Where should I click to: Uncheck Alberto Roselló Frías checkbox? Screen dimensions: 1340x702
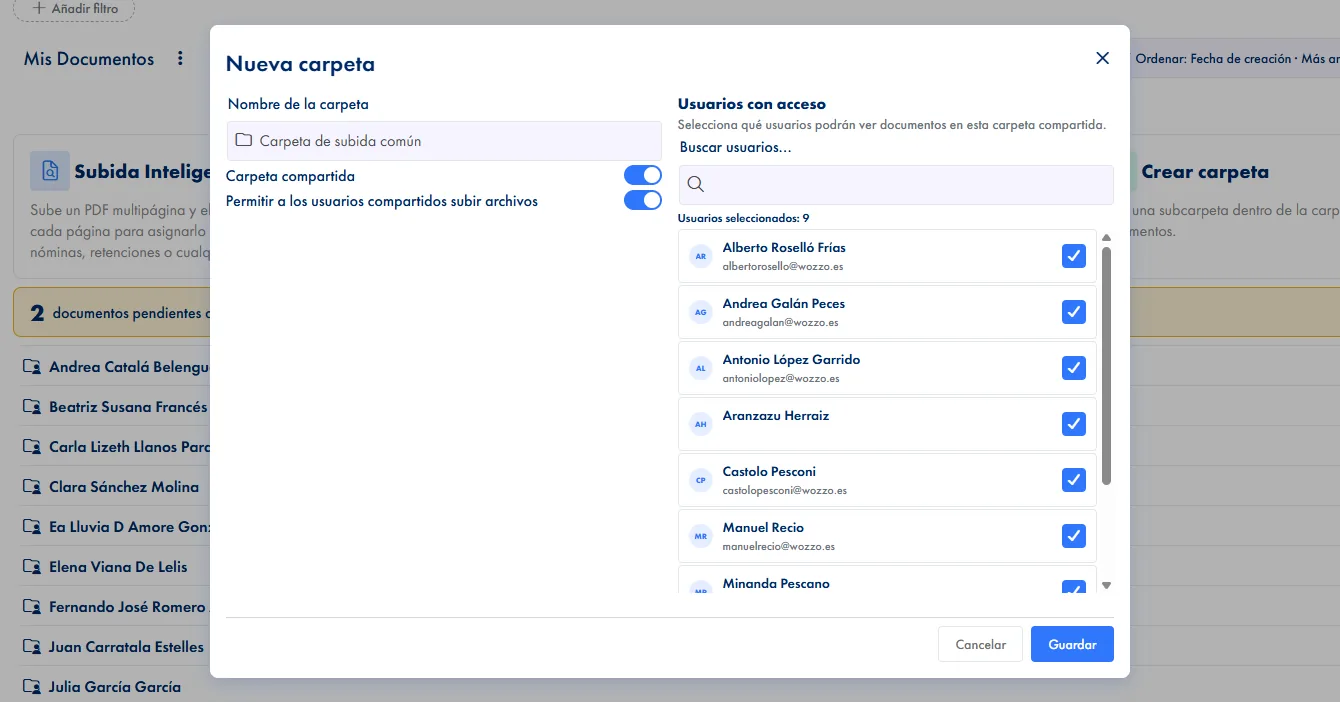(x=1074, y=256)
